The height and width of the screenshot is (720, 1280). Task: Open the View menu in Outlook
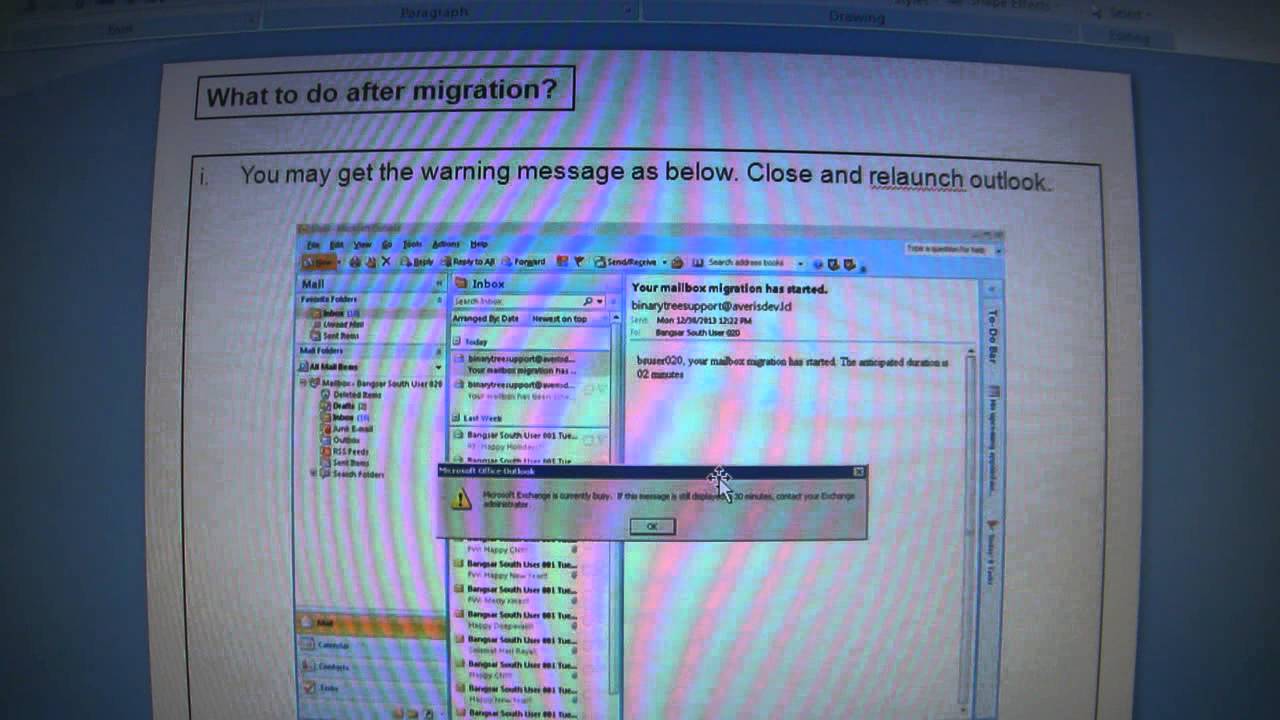point(362,244)
